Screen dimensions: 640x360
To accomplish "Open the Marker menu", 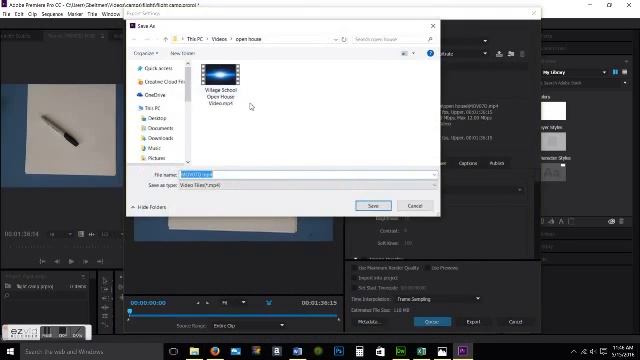I will point(75,14).
